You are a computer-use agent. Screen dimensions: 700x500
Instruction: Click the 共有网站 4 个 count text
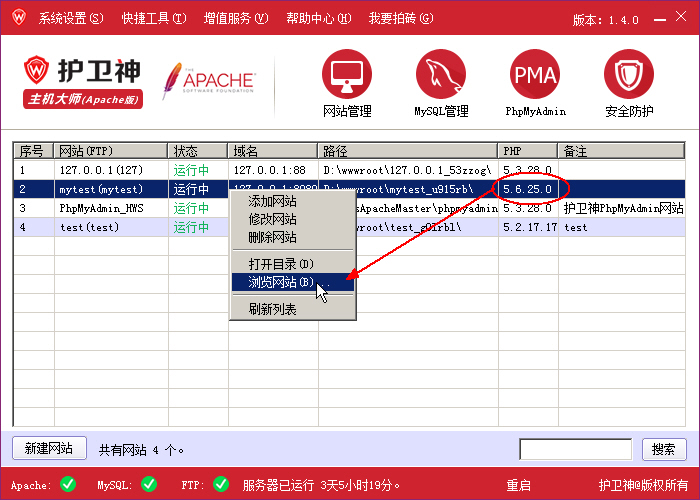click(141, 450)
